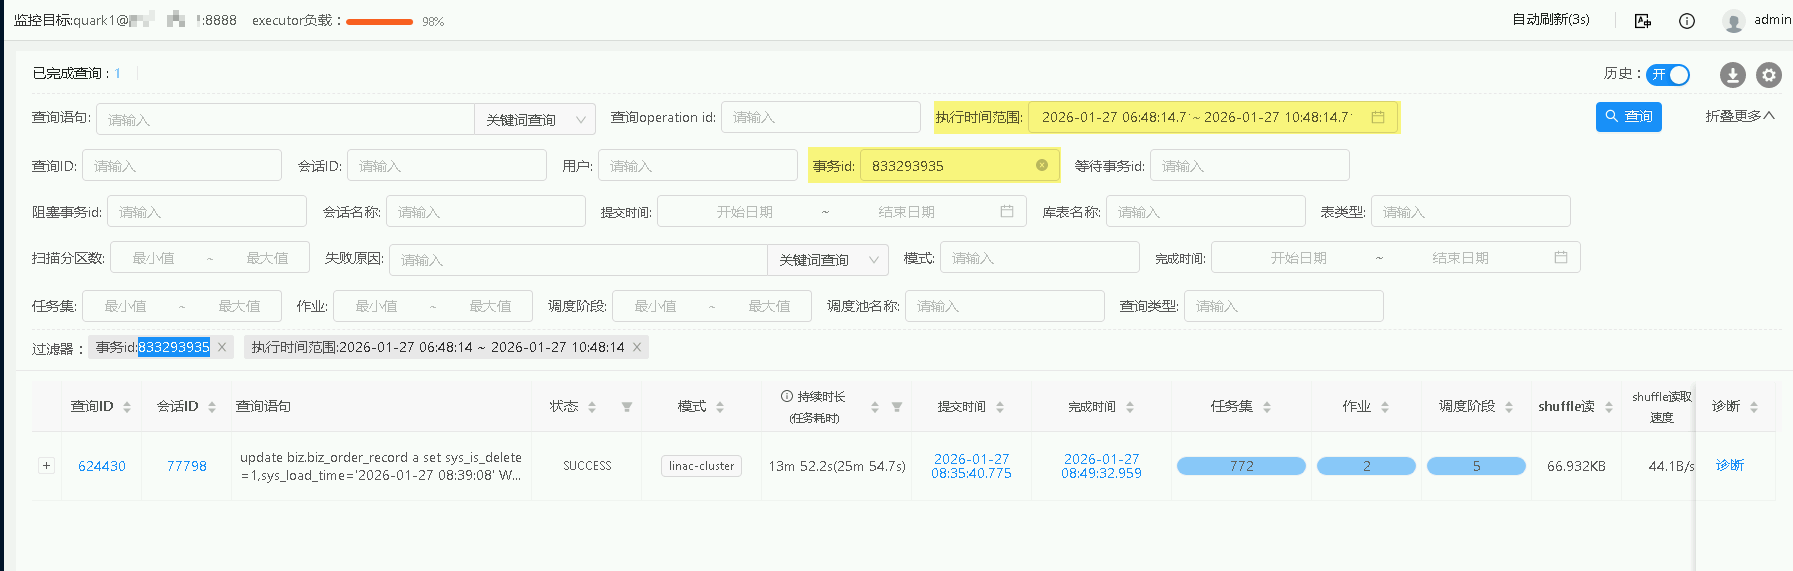The width and height of the screenshot is (1793, 571).
Task: Sort by 会话ID column
Action: point(212,407)
